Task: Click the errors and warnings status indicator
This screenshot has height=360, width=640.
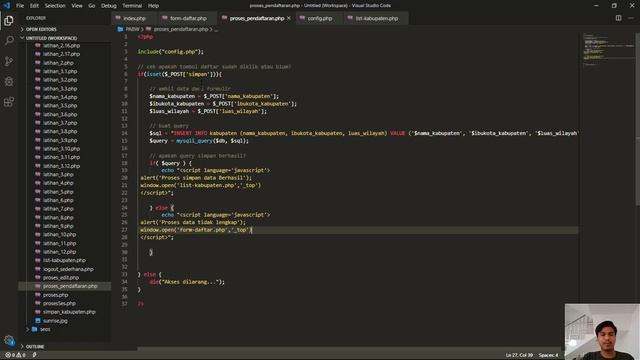Action: pos(15,355)
